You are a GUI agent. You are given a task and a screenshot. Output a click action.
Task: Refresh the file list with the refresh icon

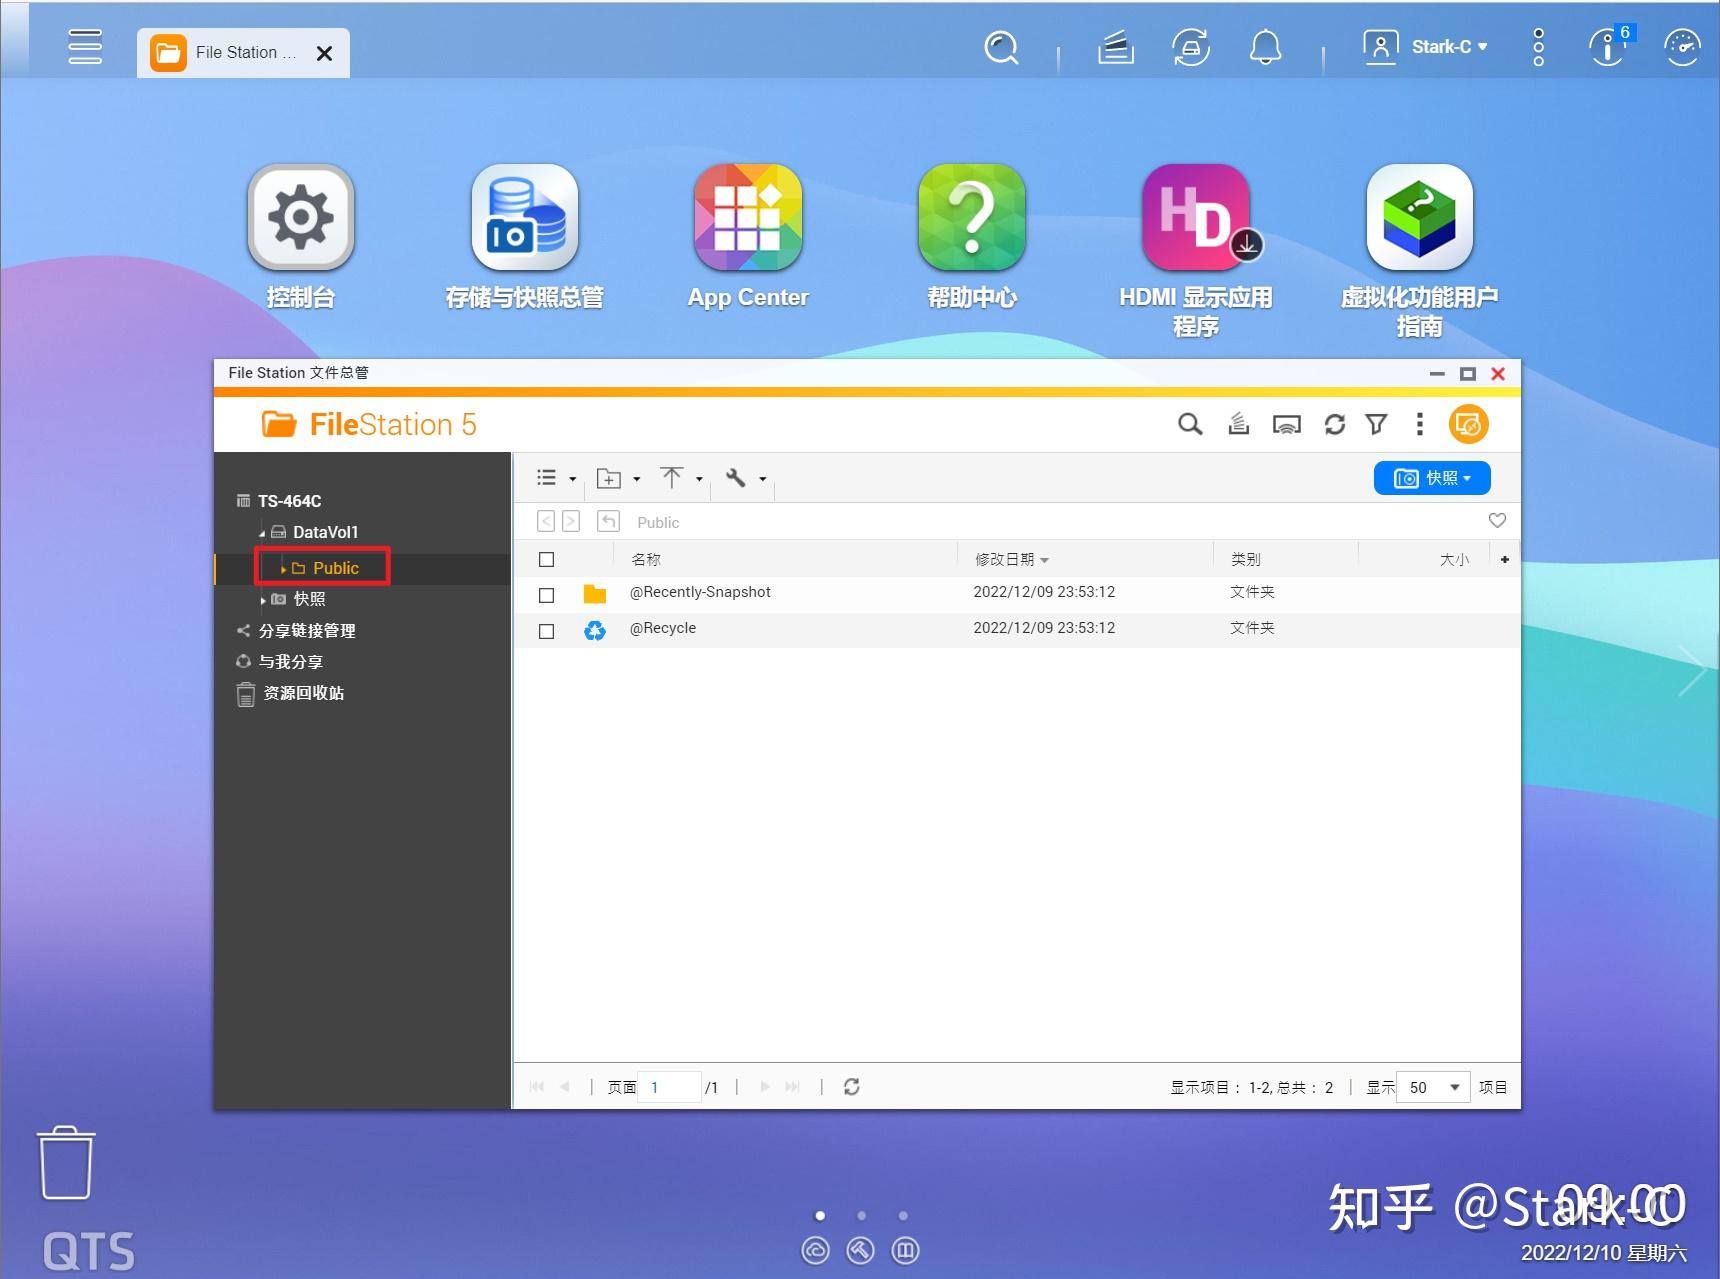pyautogui.click(x=1334, y=424)
